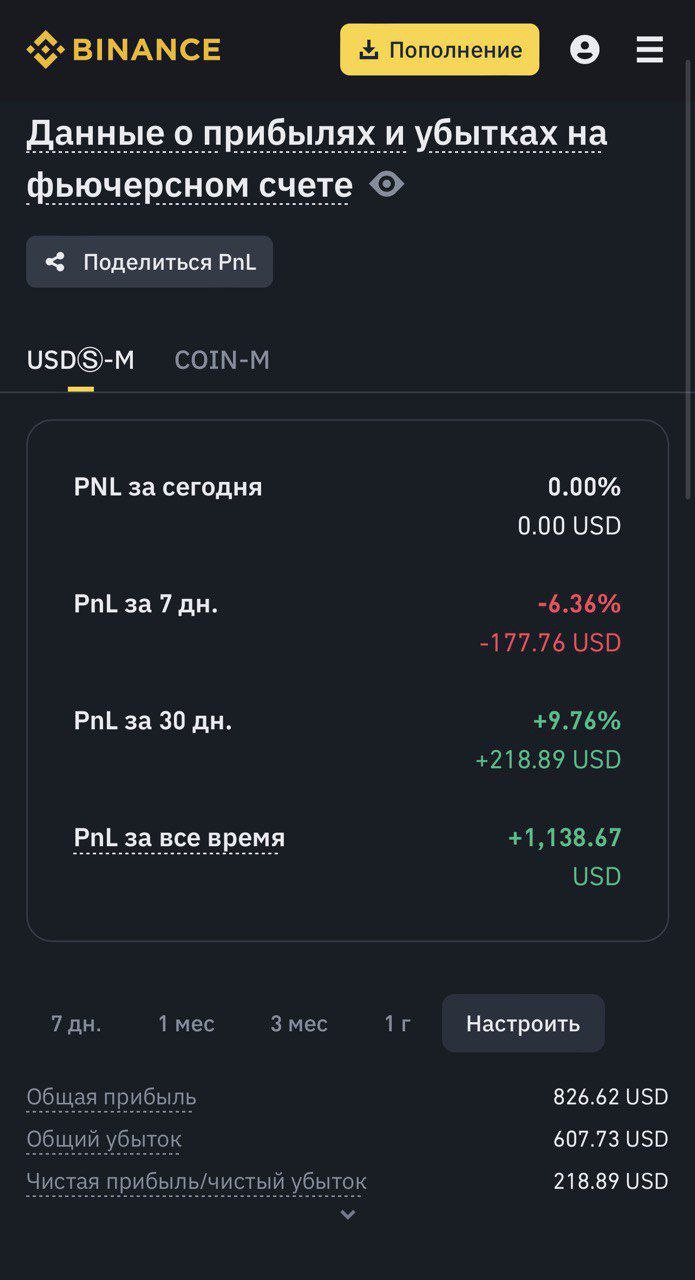Click the Общий убыток label
Viewport: 695px width, 1280px height.
tap(104, 1139)
